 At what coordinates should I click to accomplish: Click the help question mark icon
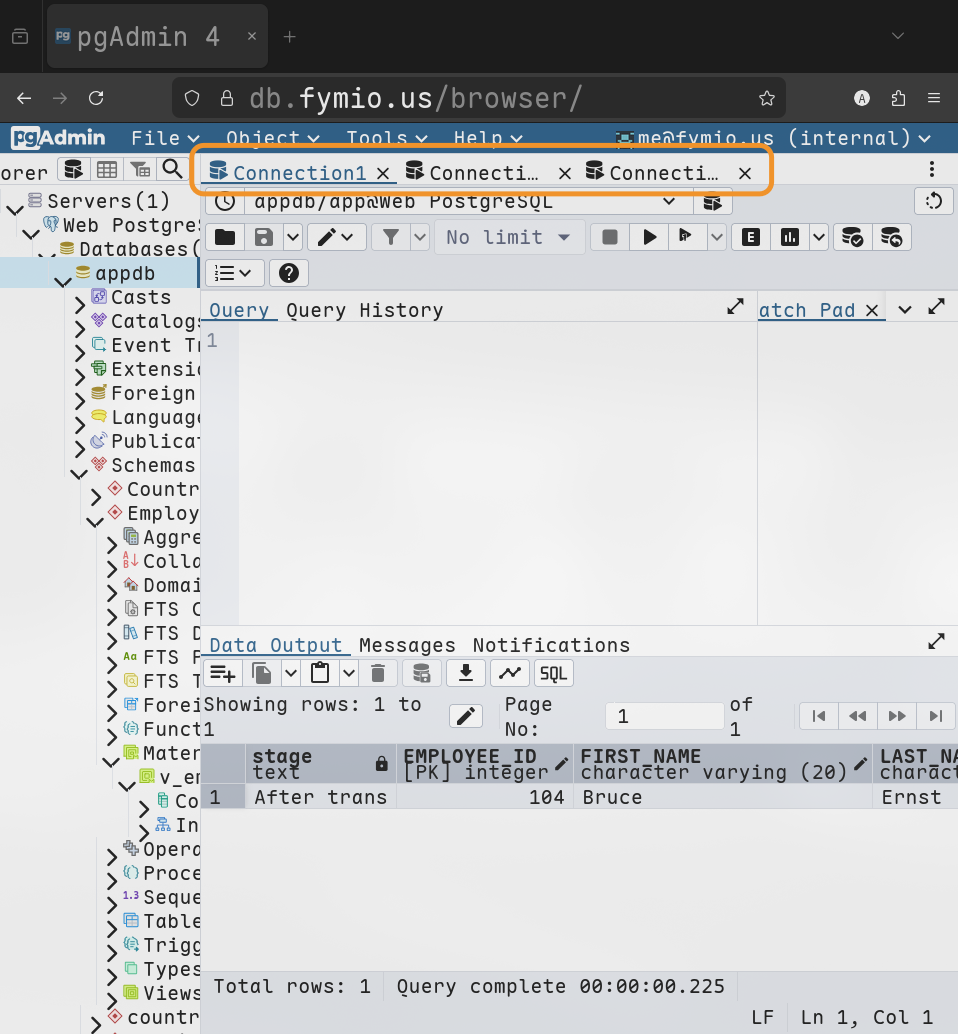tap(288, 273)
